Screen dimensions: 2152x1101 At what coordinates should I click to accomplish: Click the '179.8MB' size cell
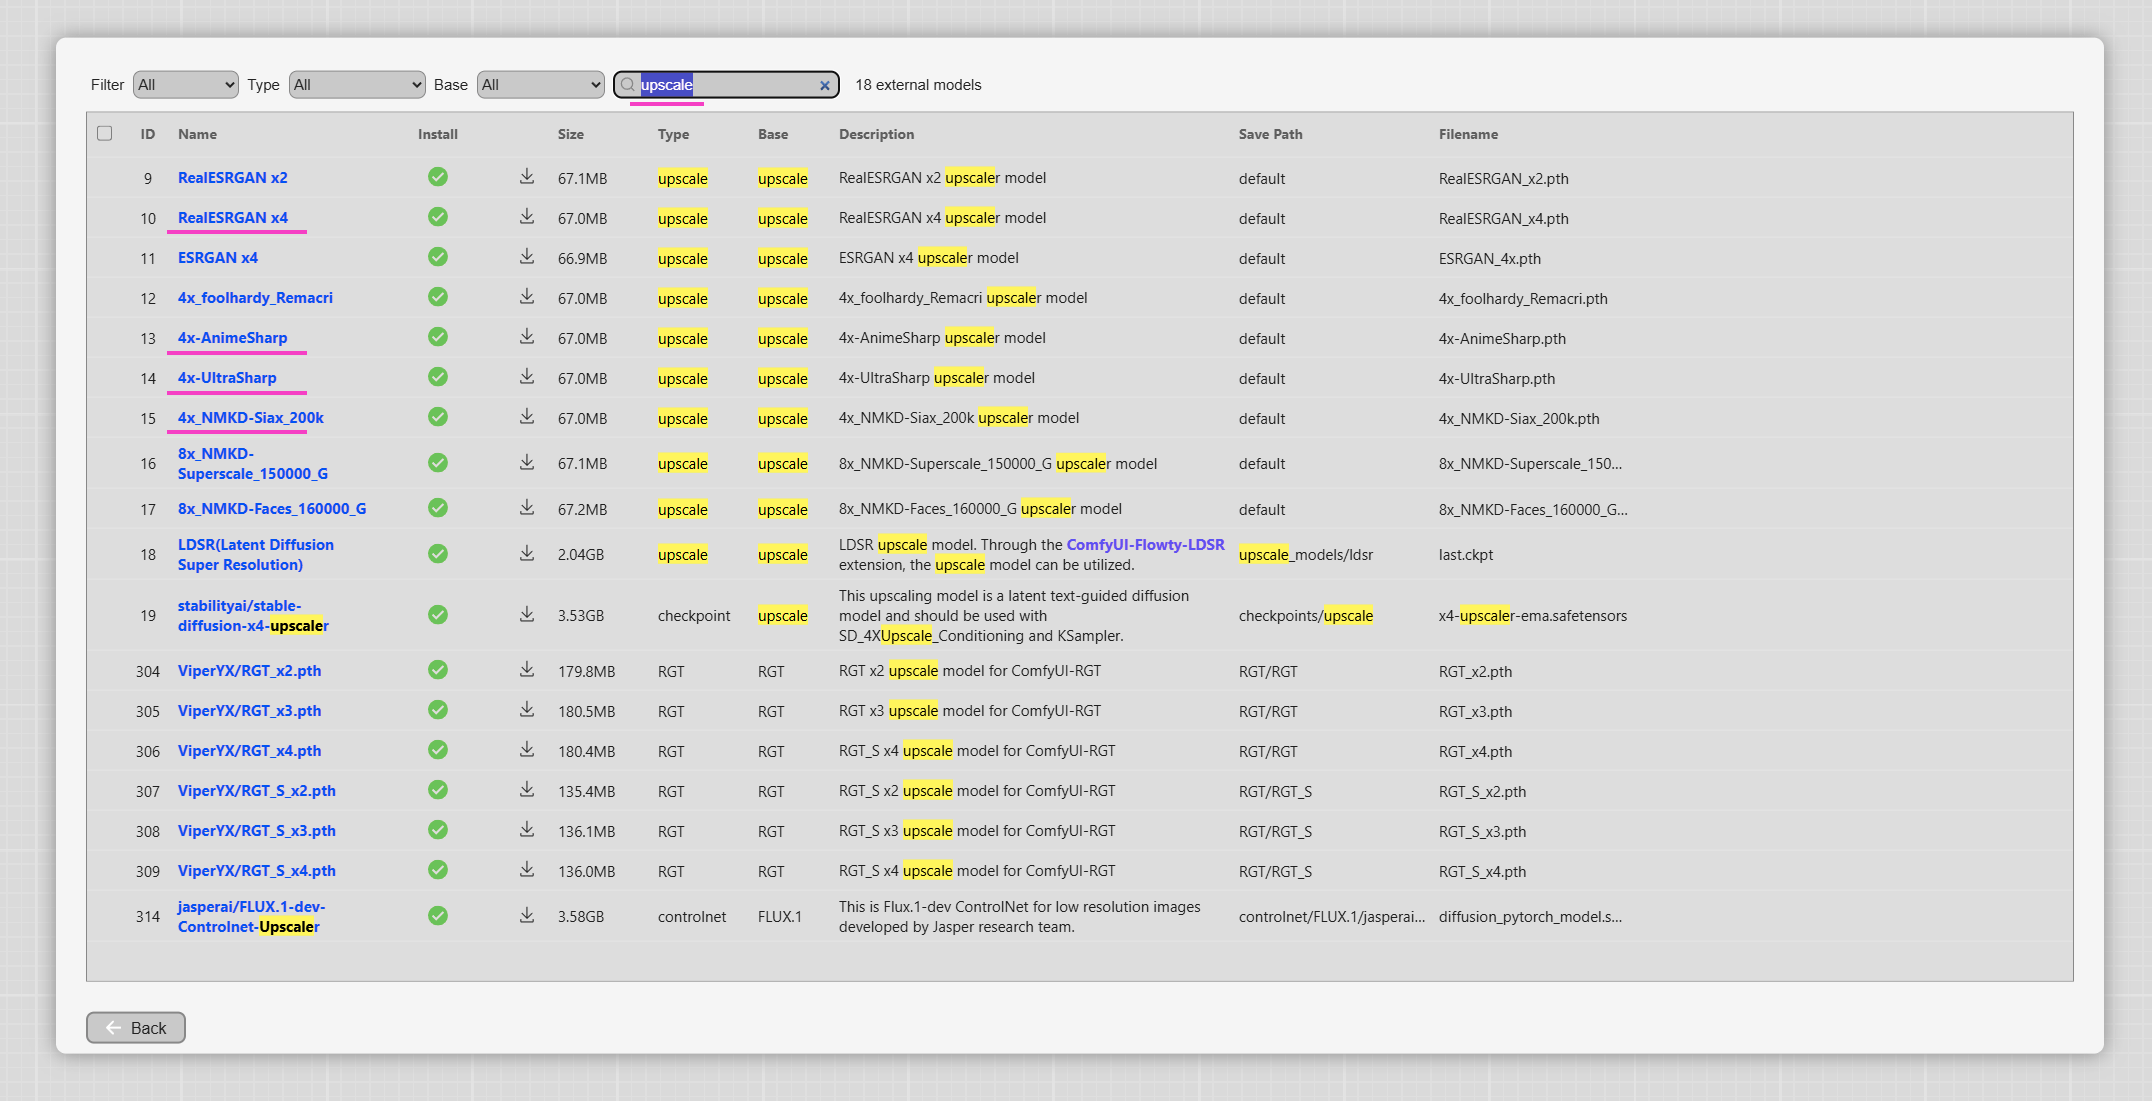click(586, 671)
